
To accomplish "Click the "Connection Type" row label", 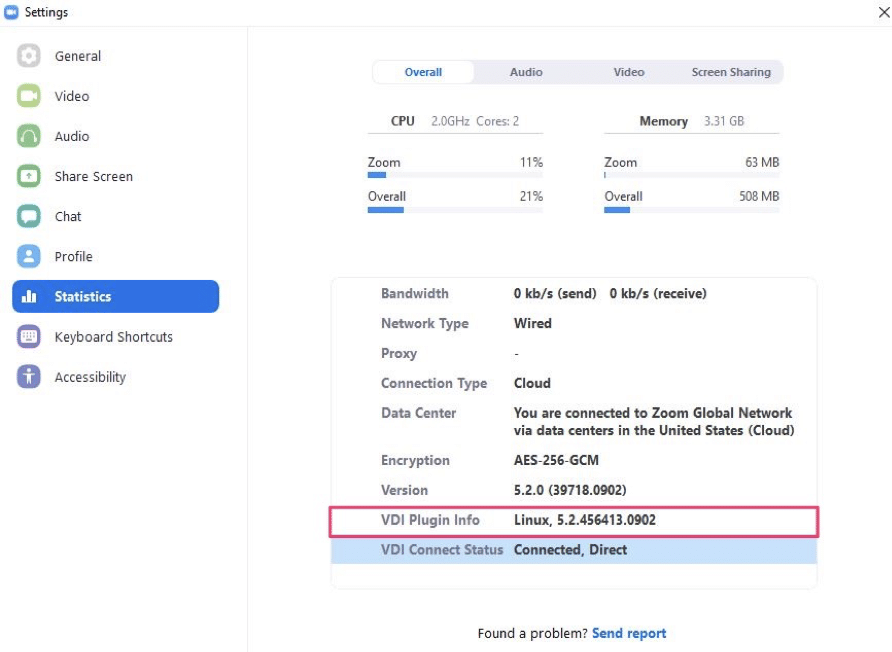I will click(x=434, y=383).
